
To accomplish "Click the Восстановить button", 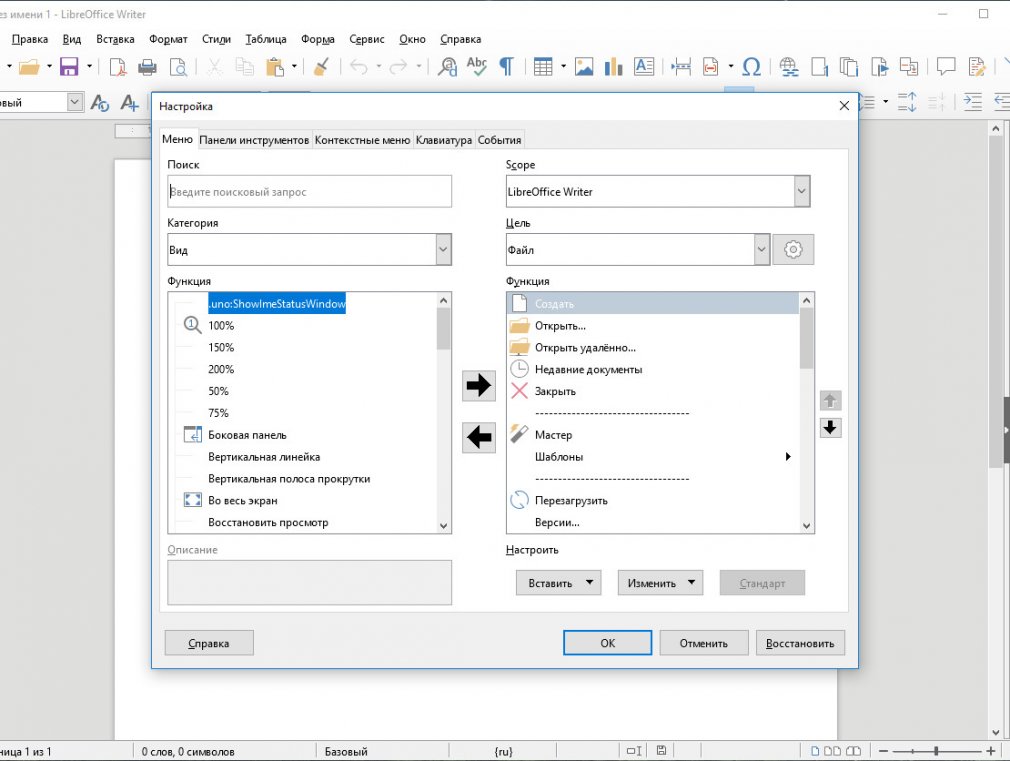I will pos(800,642).
